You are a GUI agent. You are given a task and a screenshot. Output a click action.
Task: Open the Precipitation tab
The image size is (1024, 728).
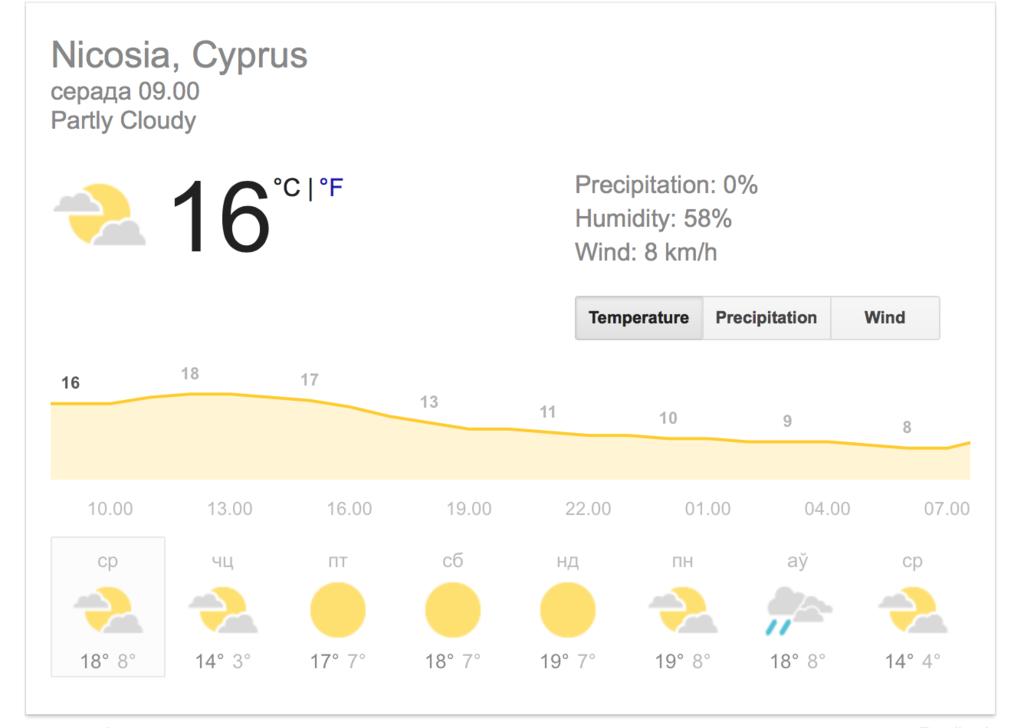click(766, 318)
